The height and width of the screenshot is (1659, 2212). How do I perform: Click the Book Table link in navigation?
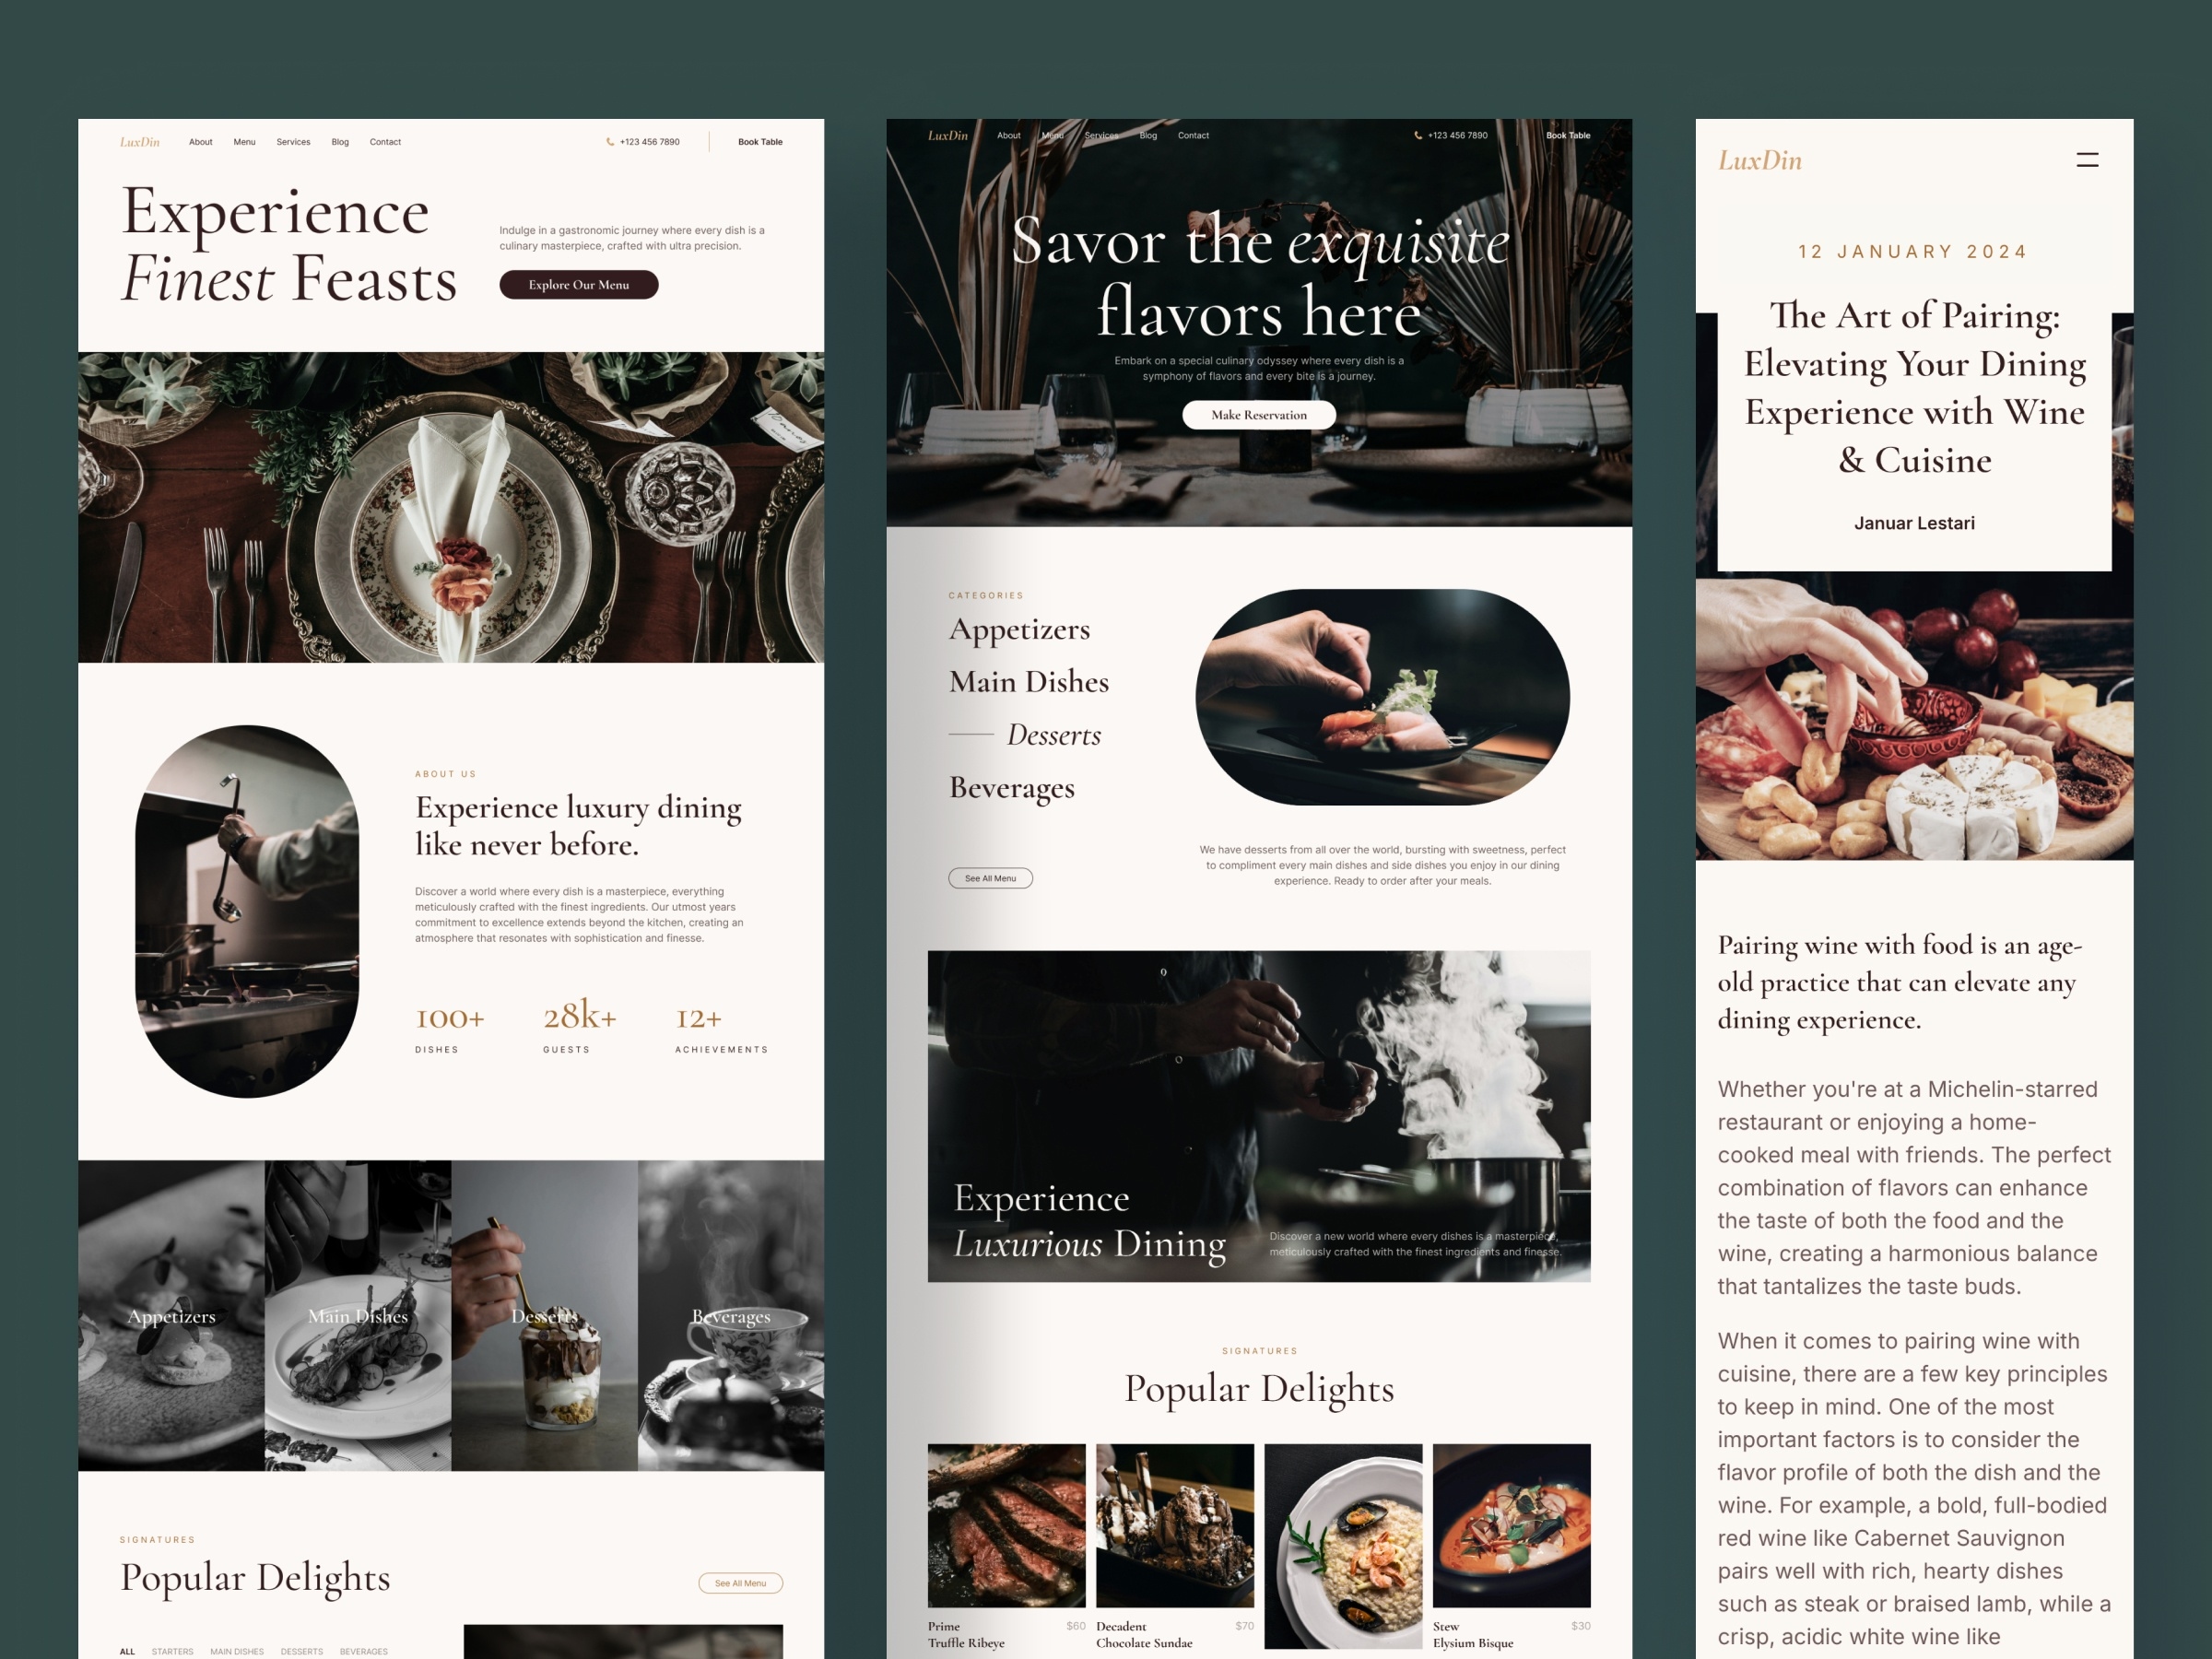(763, 141)
